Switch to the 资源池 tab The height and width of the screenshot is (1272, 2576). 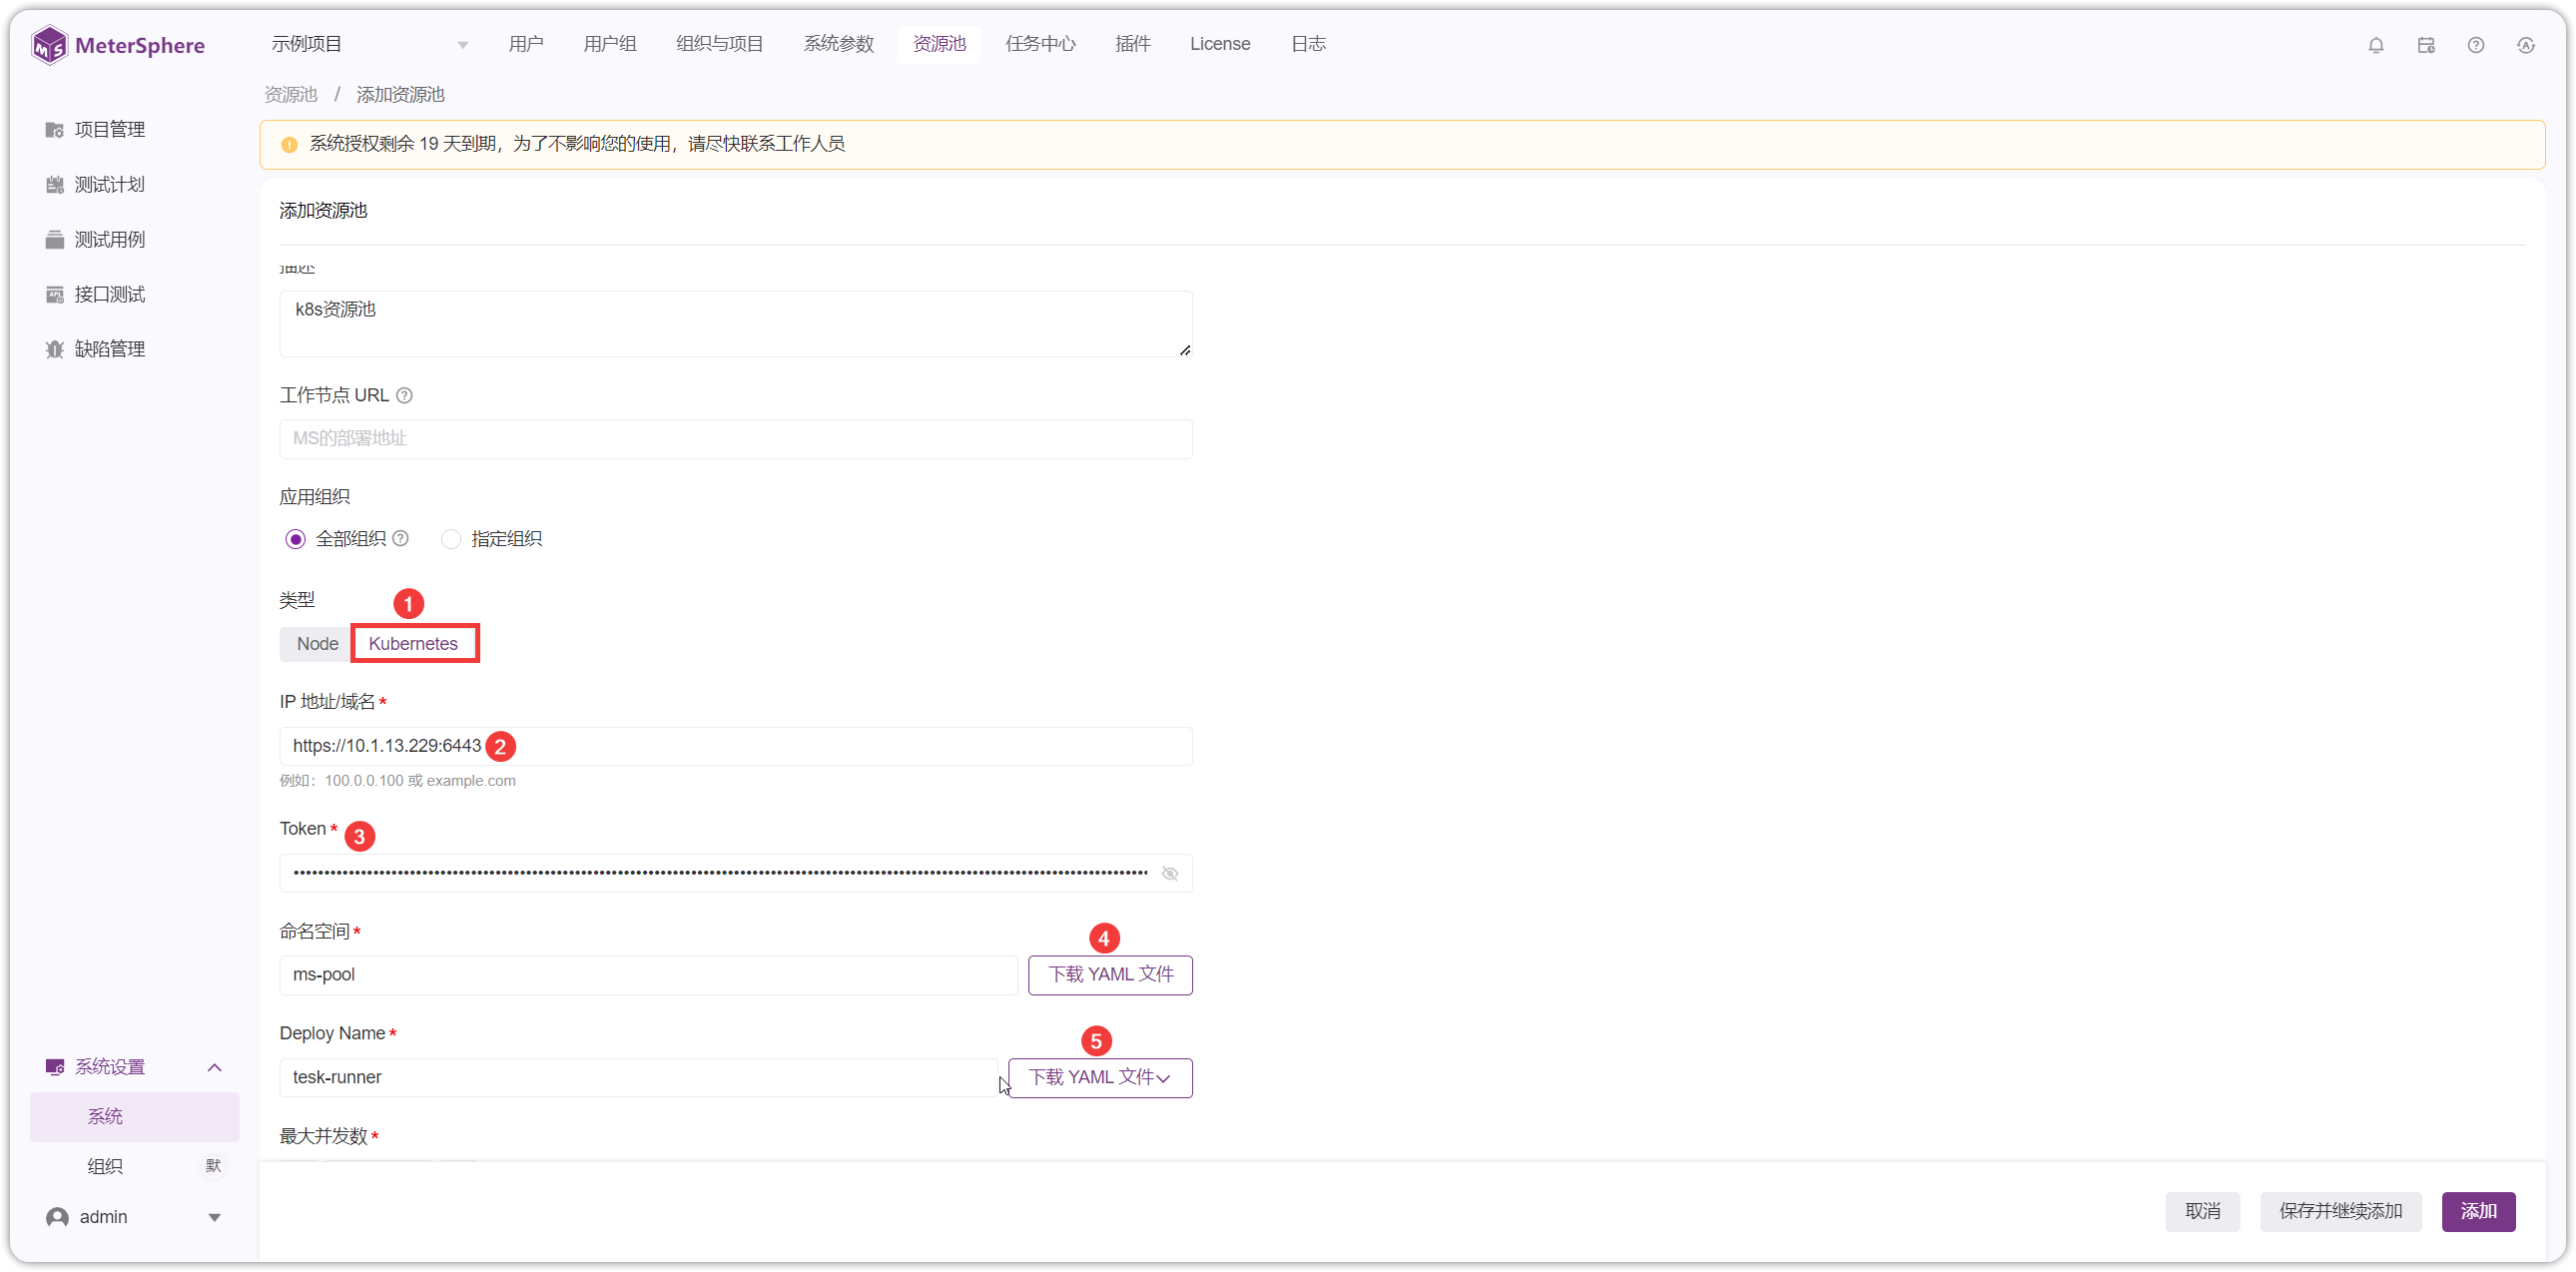click(939, 44)
